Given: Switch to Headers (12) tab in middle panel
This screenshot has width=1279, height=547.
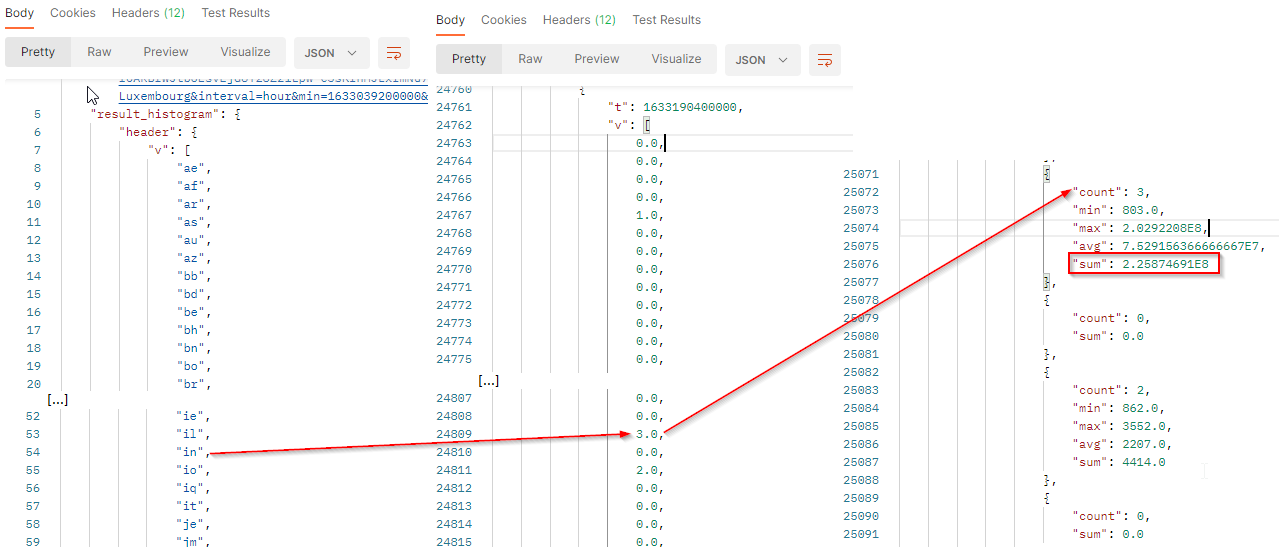Looking at the screenshot, I should [x=579, y=20].
